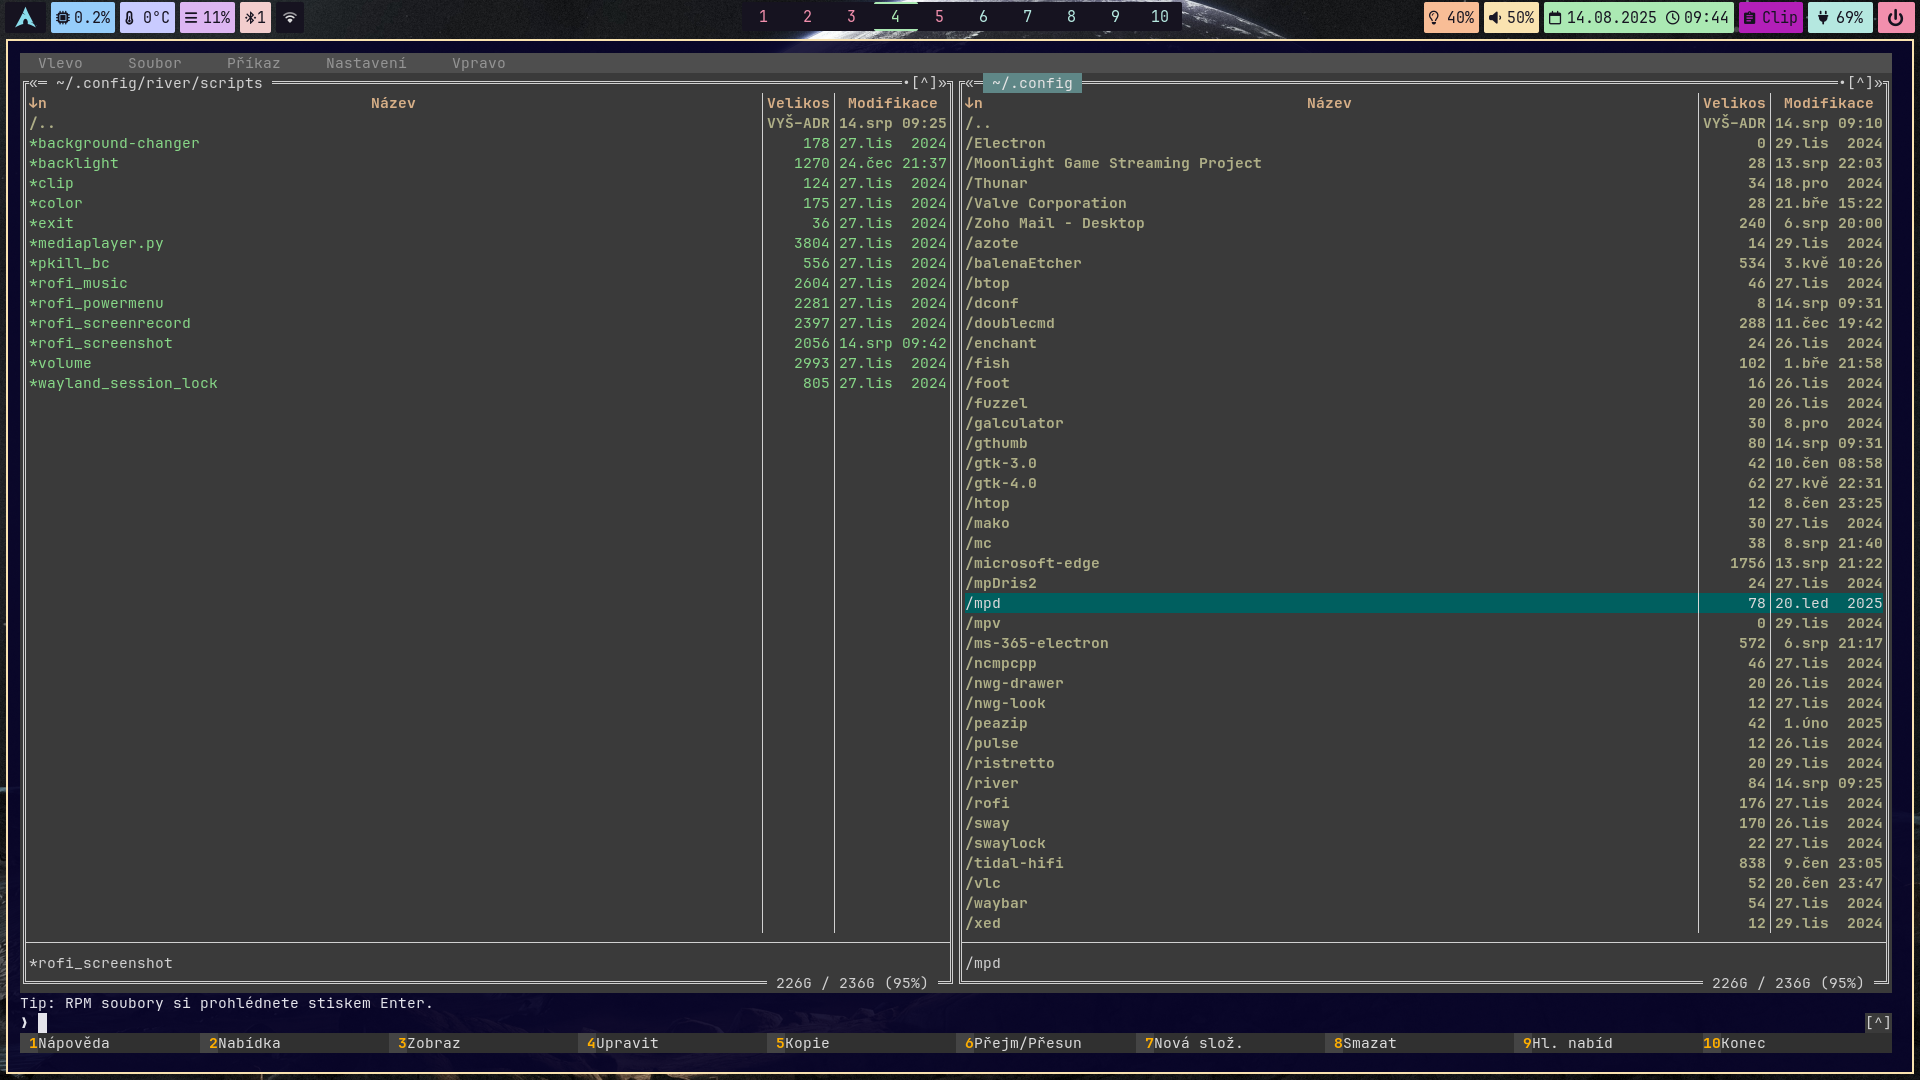Click the Bluetooth status indicator
Screen dimensions: 1920x1080
(x=255, y=17)
